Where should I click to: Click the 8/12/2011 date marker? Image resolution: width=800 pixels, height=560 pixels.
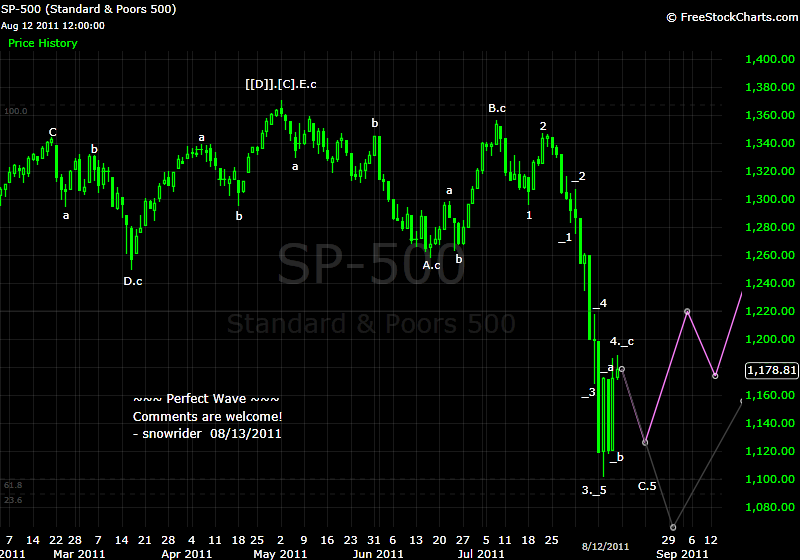[606, 547]
